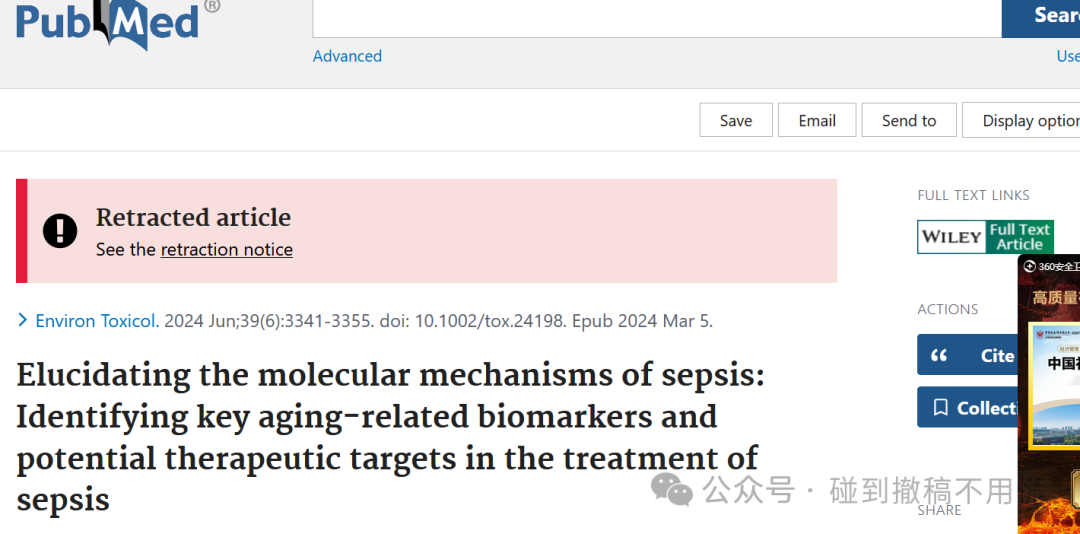Click the sepsis article title heading
The width and height of the screenshot is (1080, 534).
point(390,438)
